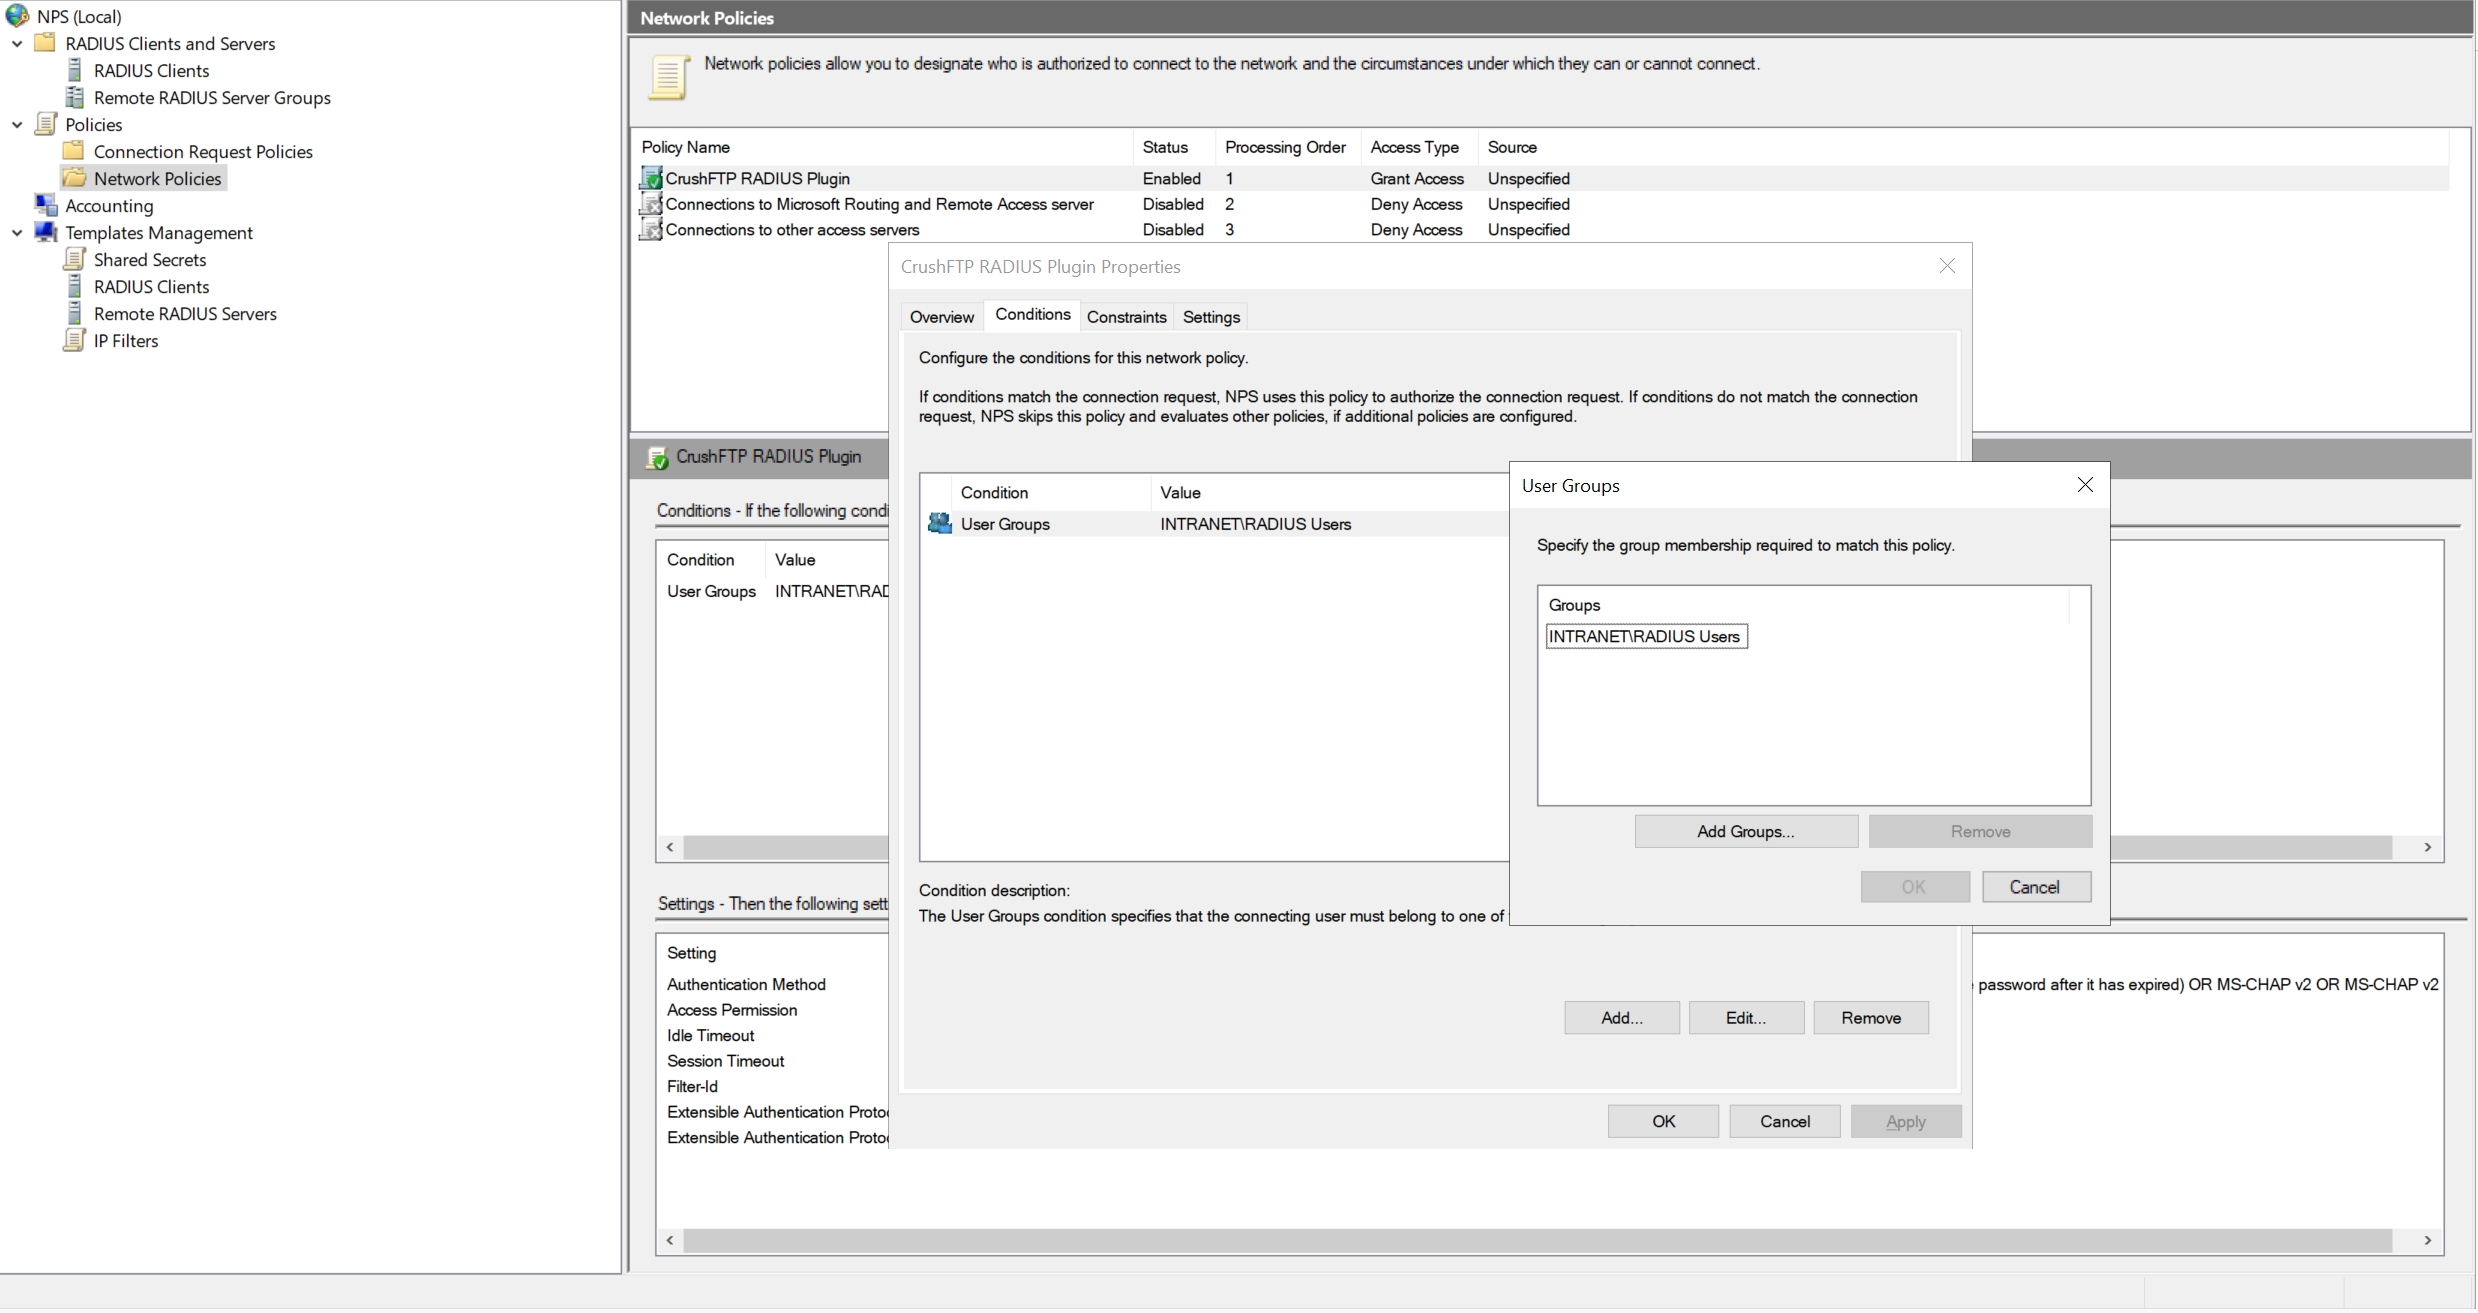
Task: Click Edit... in the Conditions tab
Action: pos(1745,1017)
